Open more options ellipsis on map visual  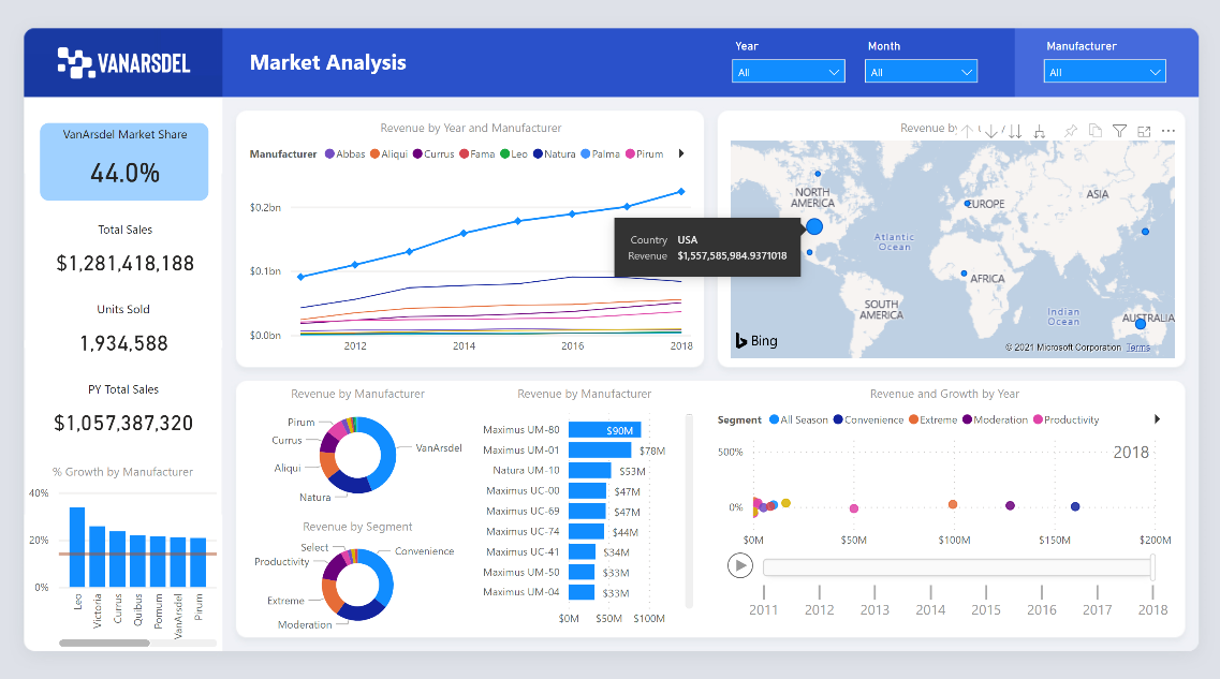1168,131
